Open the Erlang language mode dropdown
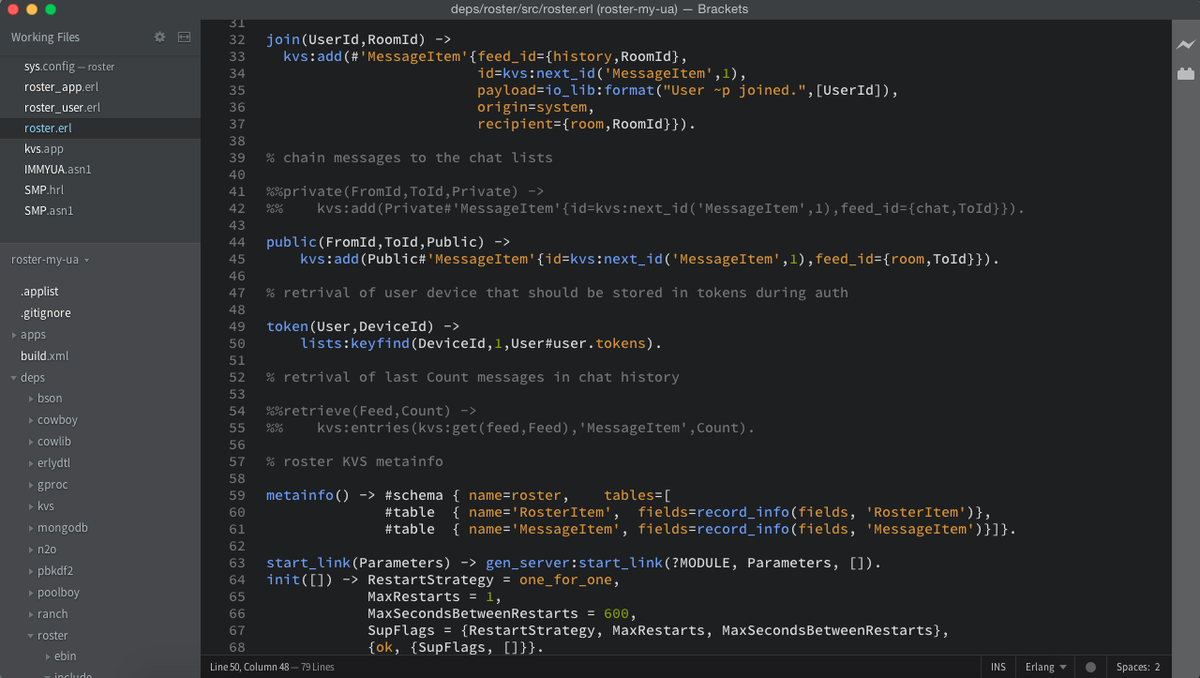 pos(1043,666)
